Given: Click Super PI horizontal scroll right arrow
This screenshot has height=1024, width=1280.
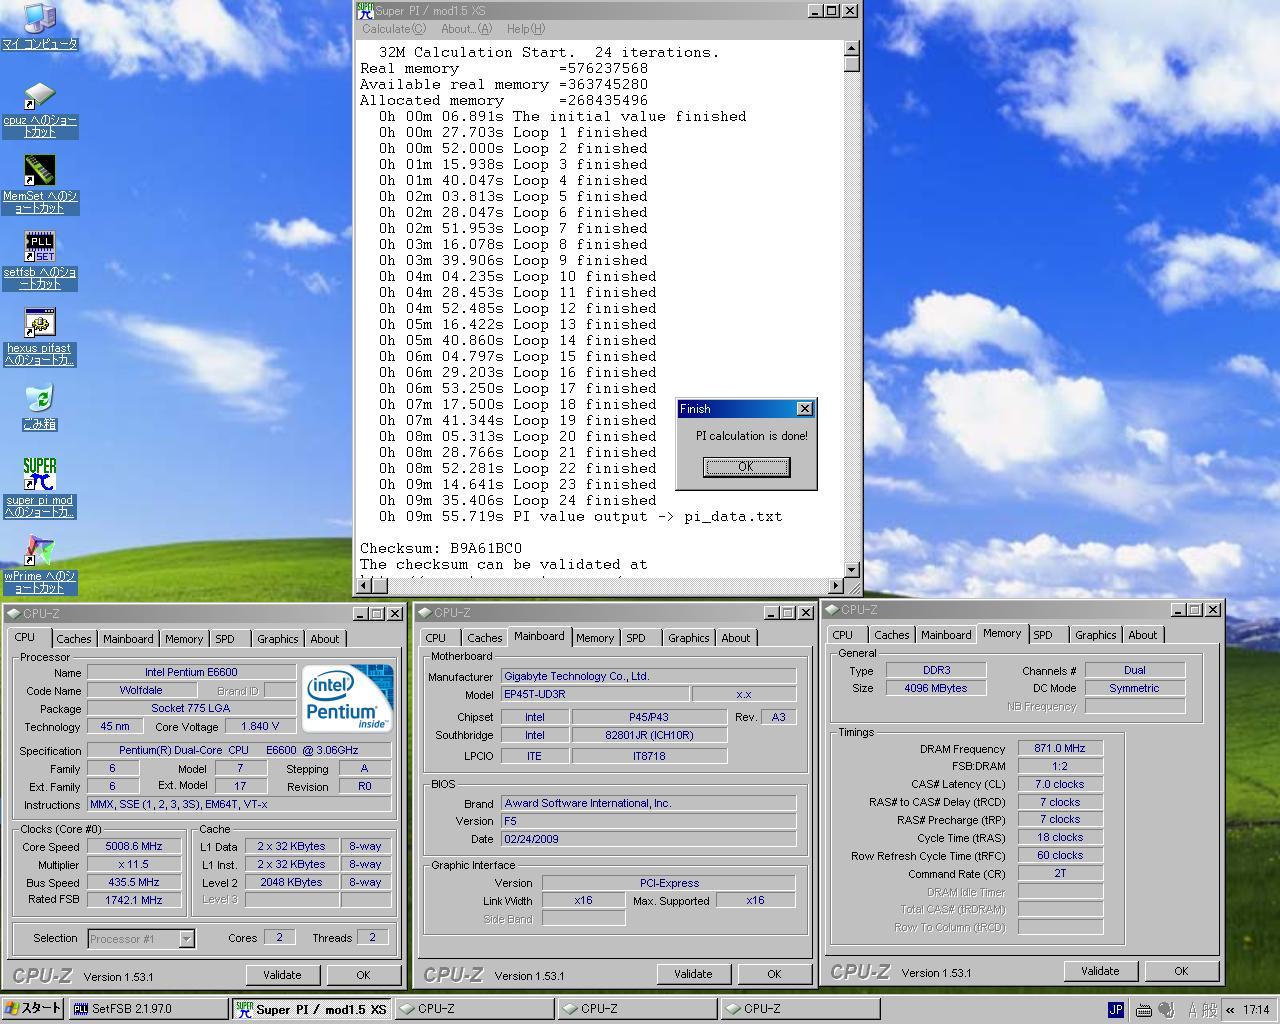Looking at the screenshot, I should coord(836,585).
